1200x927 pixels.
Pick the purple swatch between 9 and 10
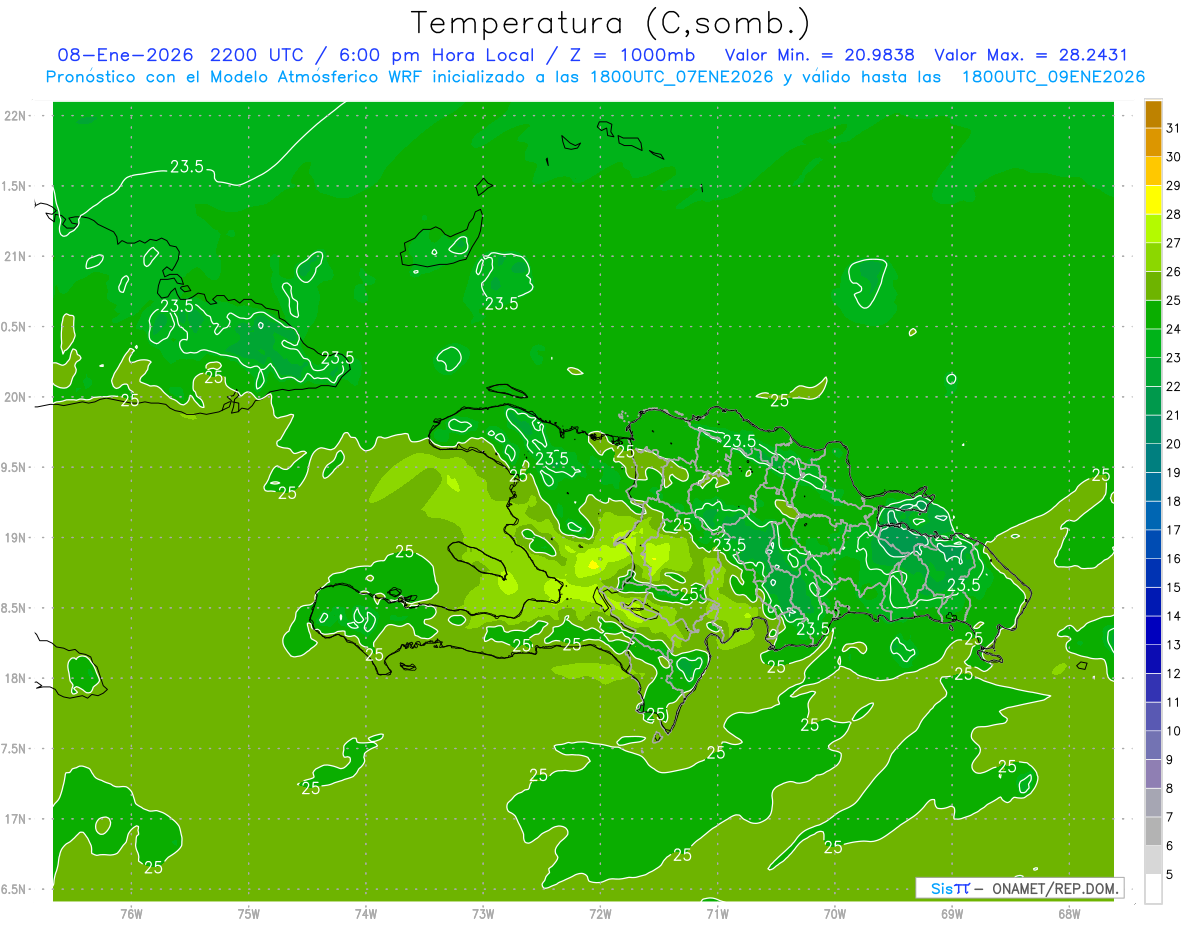[x=1153, y=745]
